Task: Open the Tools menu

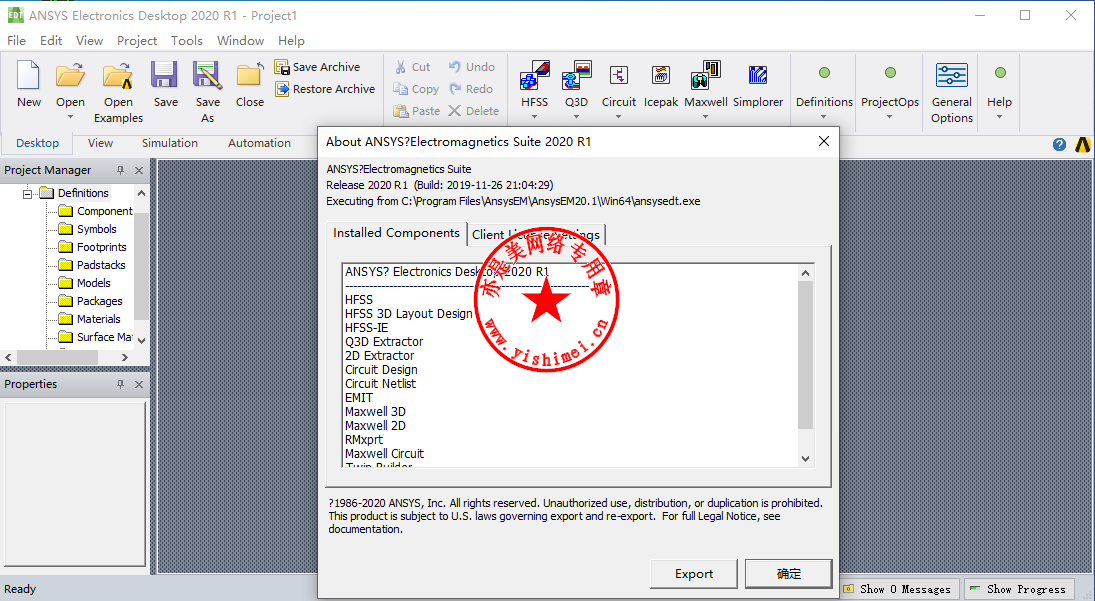Action: coord(186,40)
